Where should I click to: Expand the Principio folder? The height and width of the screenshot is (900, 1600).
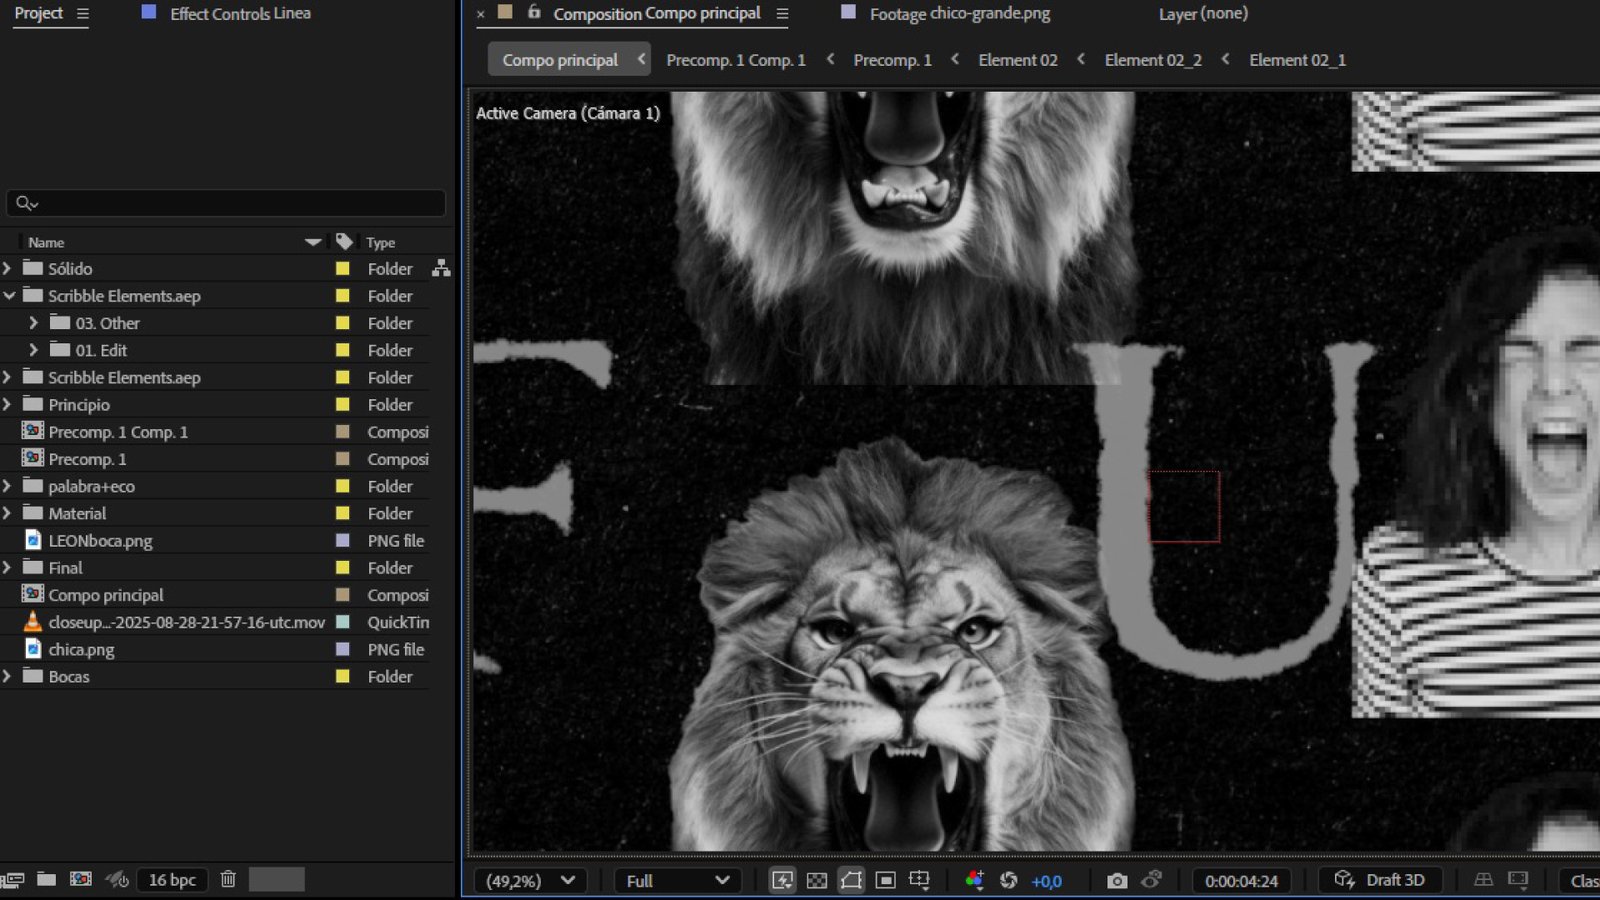point(8,405)
